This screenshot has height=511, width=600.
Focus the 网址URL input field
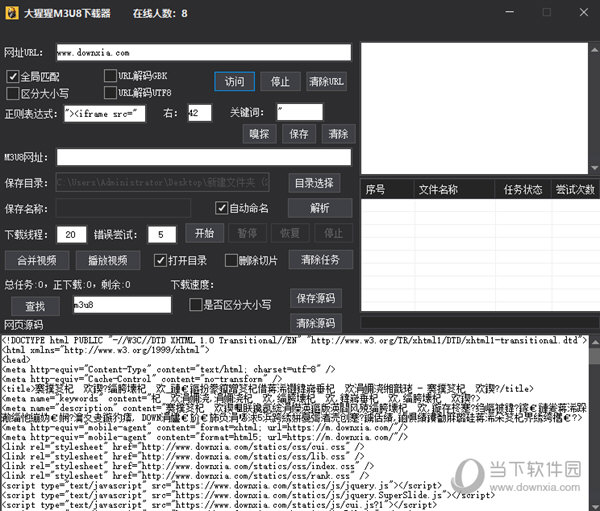pyautogui.click(x=204, y=52)
